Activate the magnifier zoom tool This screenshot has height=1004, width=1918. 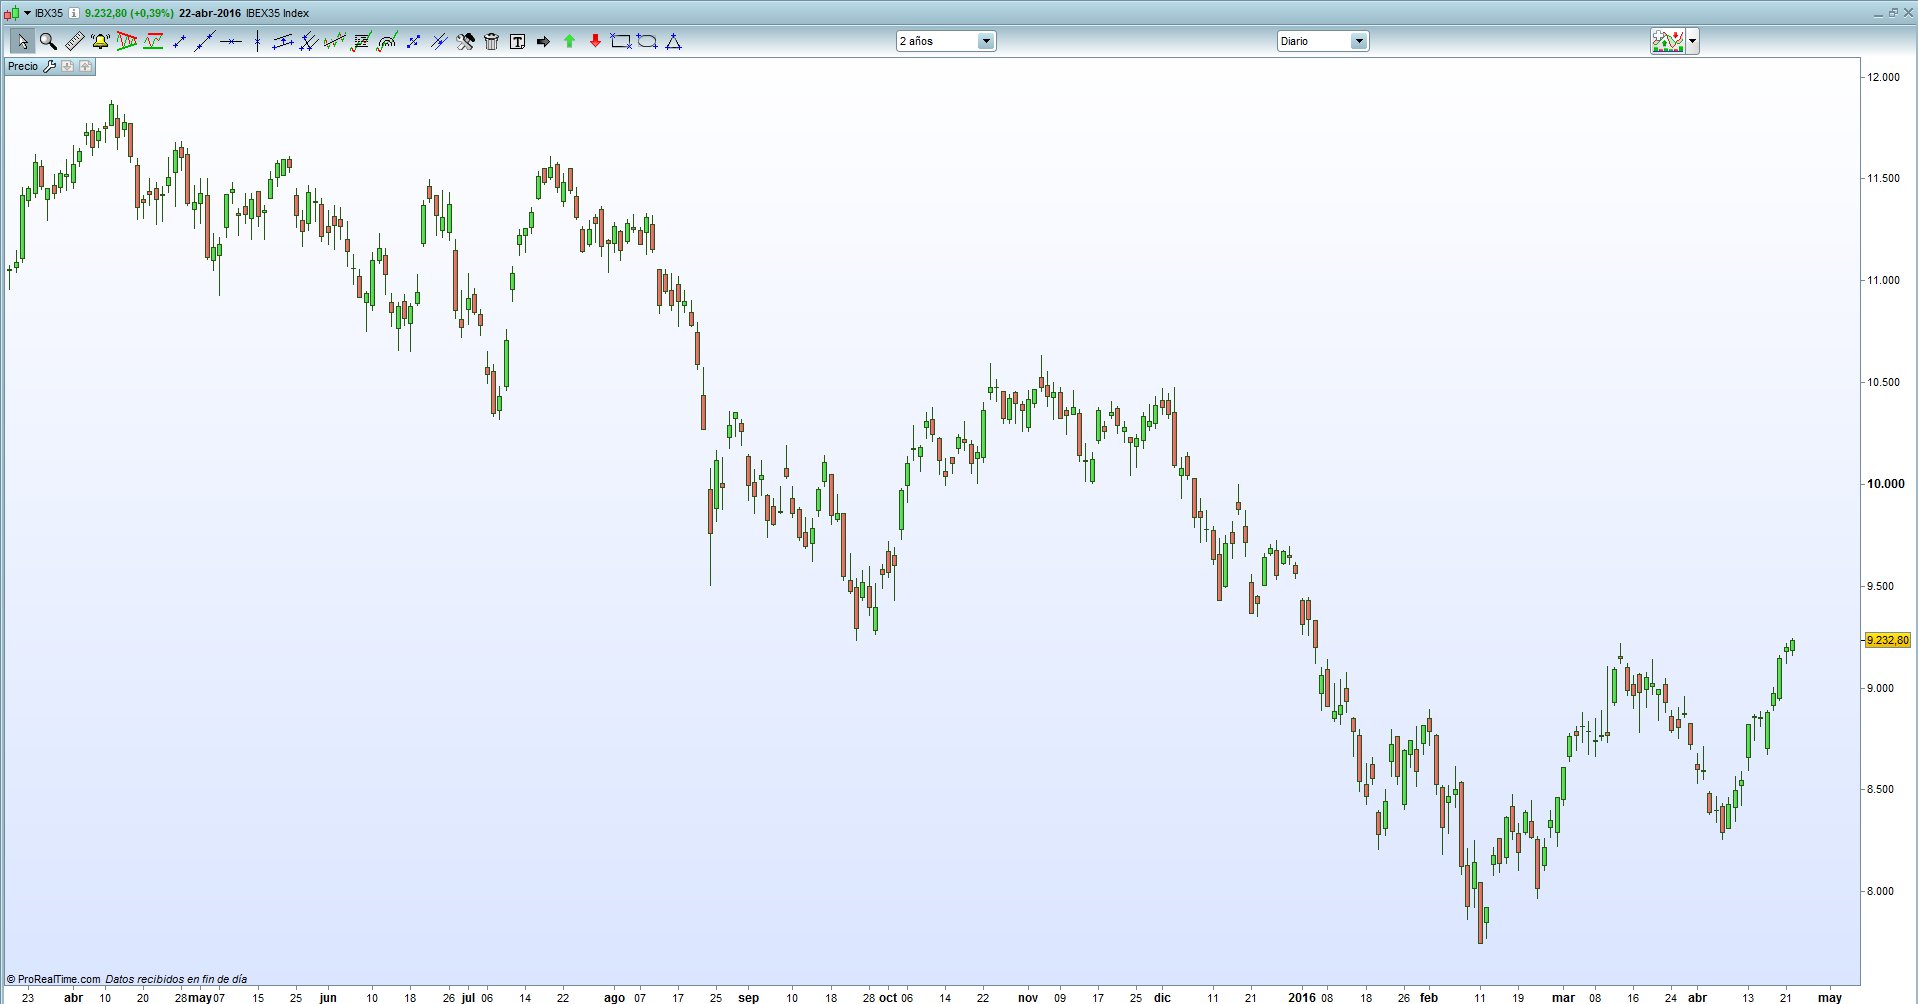pyautogui.click(x=48, y=41)
